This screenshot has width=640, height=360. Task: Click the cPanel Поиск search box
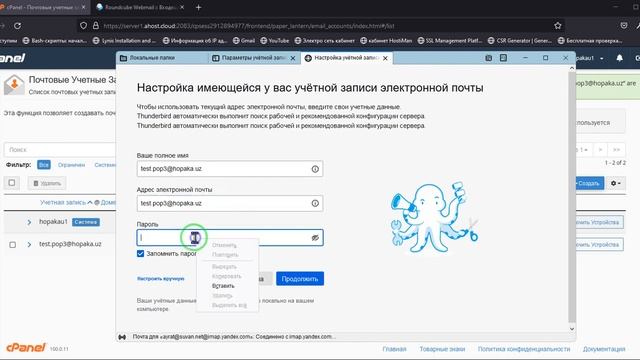tap(60, 149)
